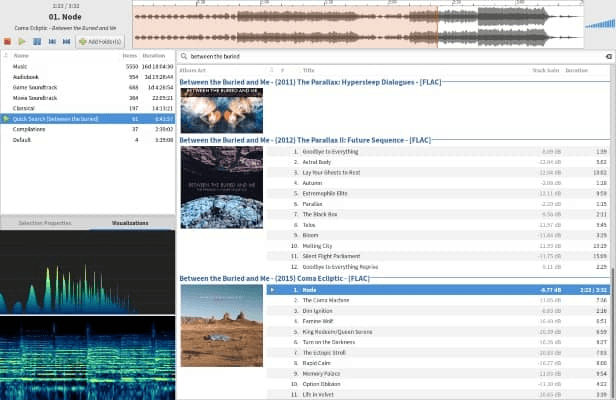616x400 pixels.
Task: Select the Quick Search playlist row
Action: click(x=88, y=119)
